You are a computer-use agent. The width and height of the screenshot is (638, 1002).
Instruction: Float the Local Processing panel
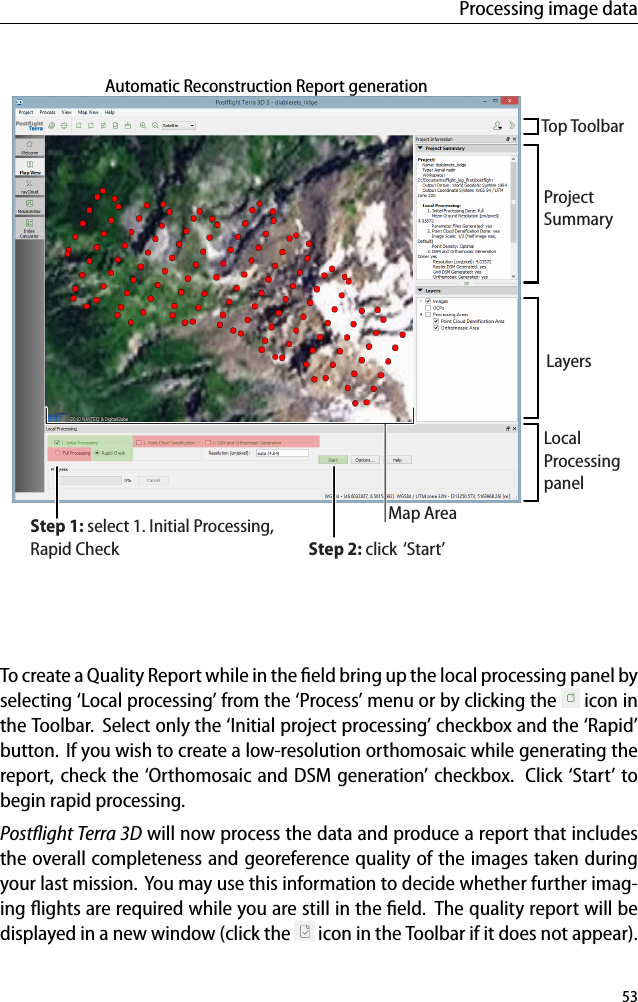click(x=508, y=429)
